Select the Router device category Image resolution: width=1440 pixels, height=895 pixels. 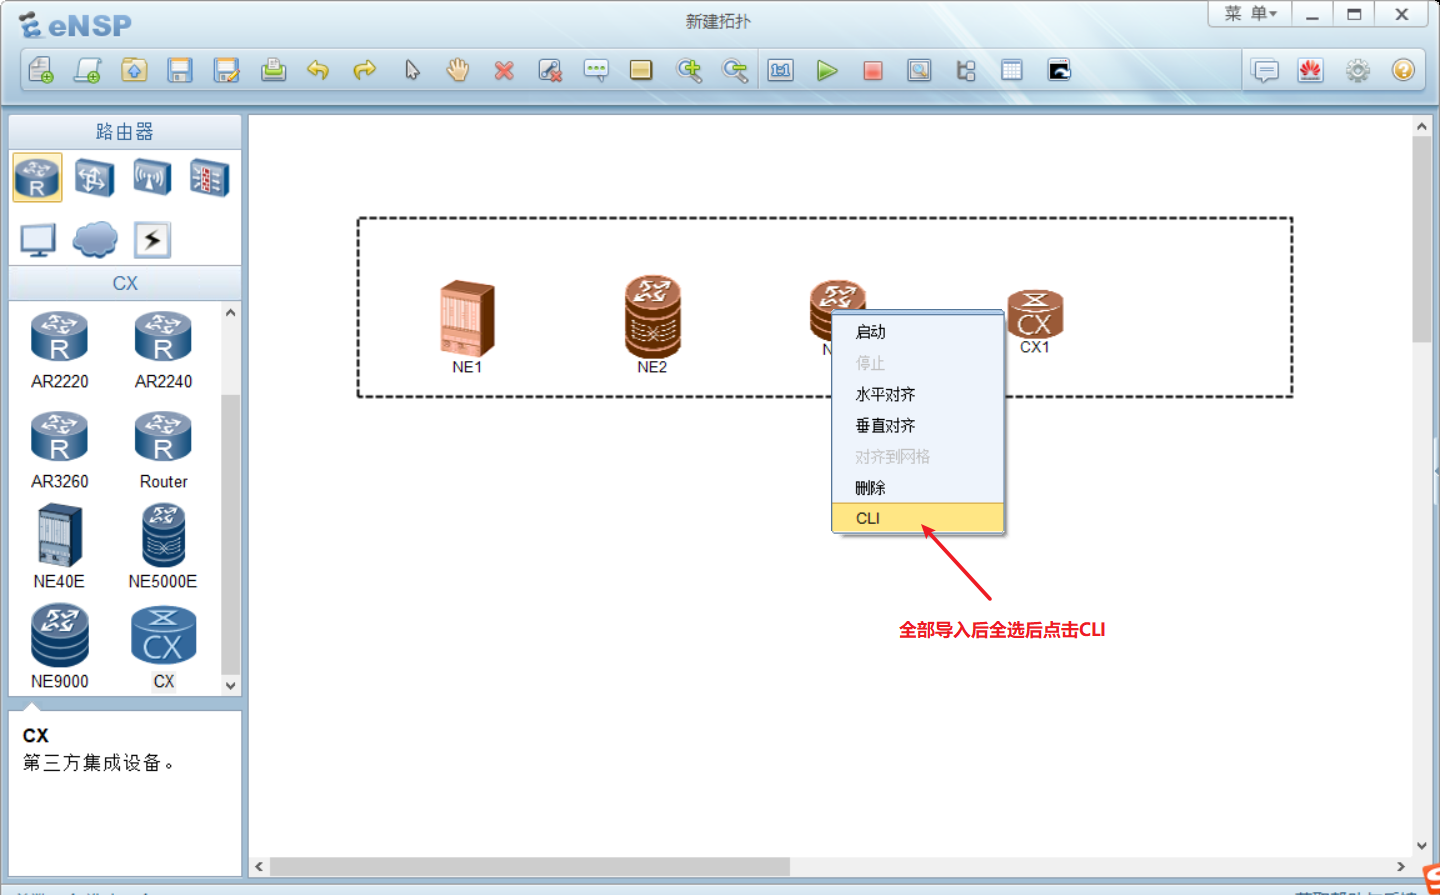coord(38,178)
